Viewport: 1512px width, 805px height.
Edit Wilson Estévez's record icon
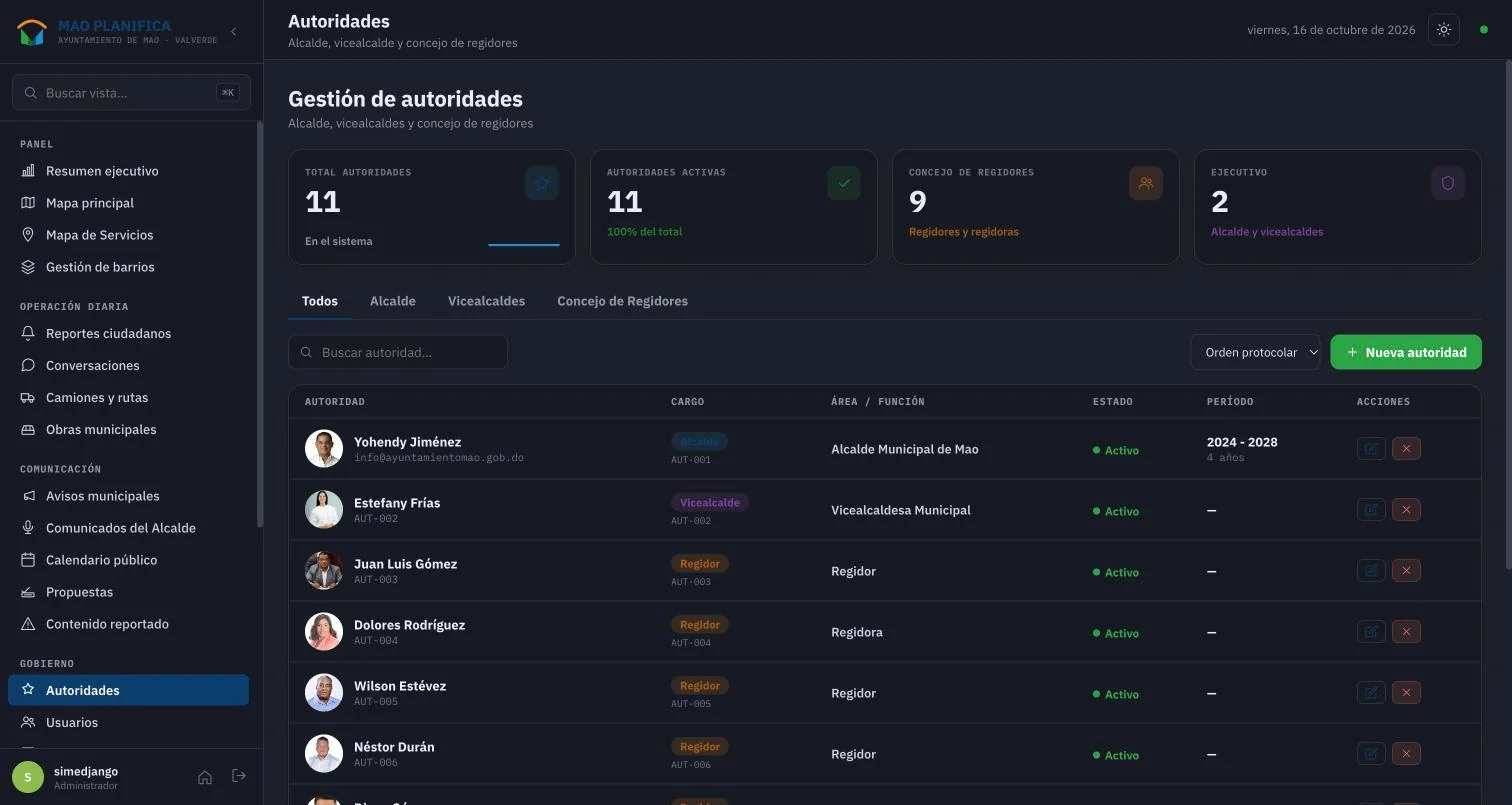click(x=1371, y=693)
